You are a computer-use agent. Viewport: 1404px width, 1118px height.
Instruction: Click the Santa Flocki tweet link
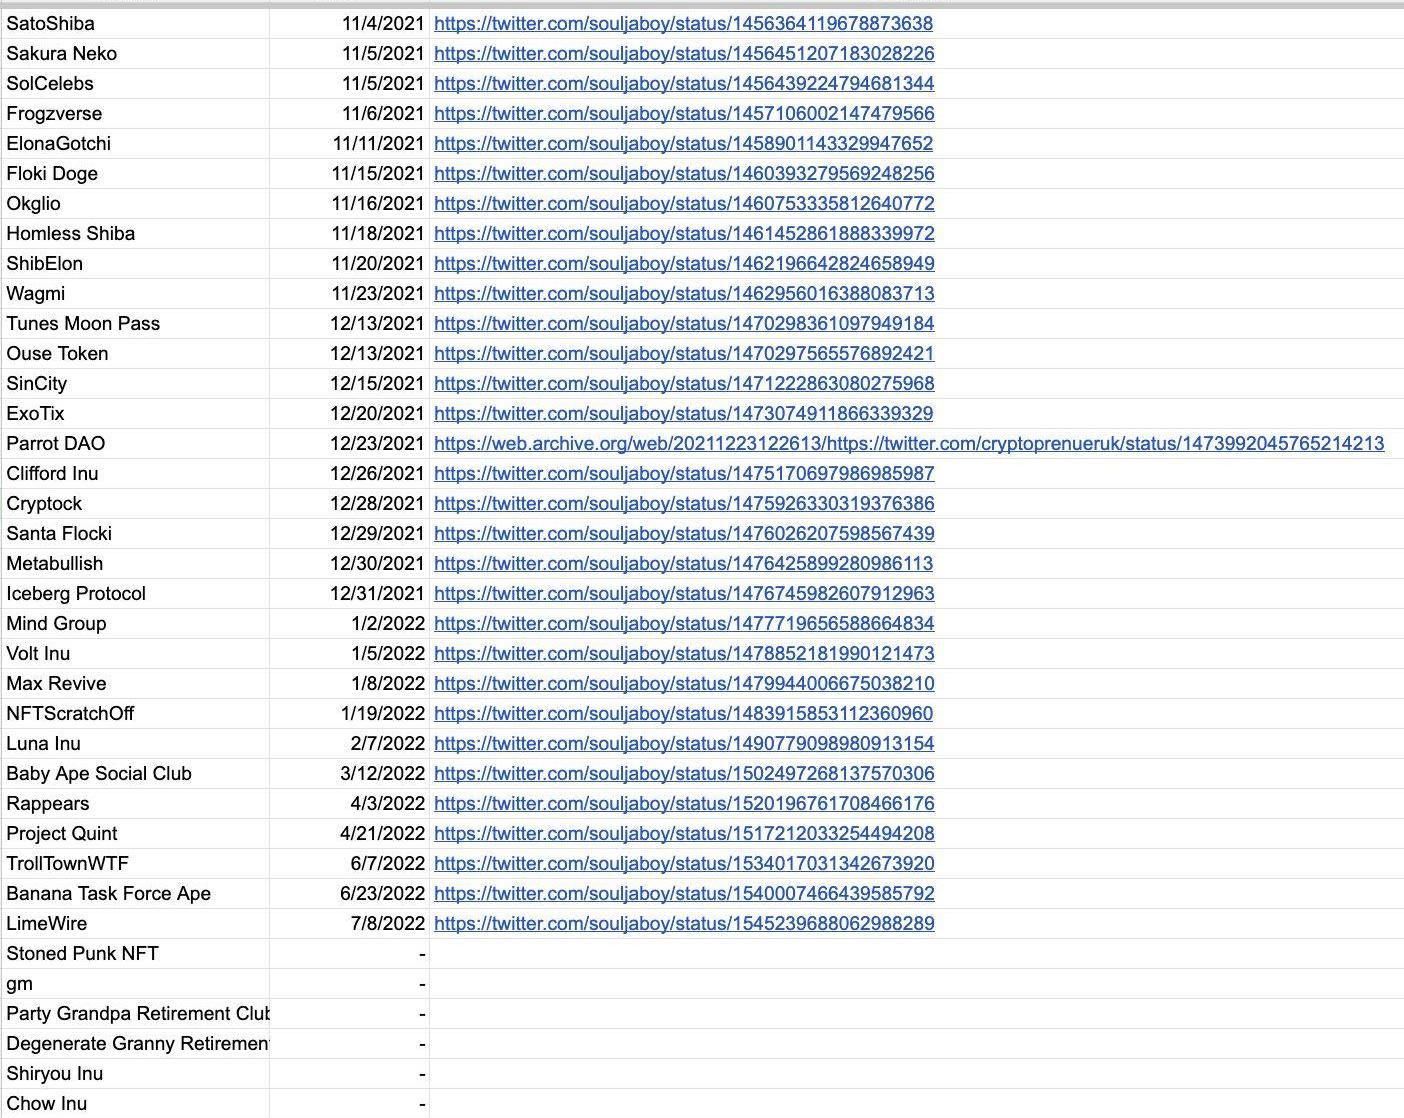pyautogui.click(x=683, y=533)
